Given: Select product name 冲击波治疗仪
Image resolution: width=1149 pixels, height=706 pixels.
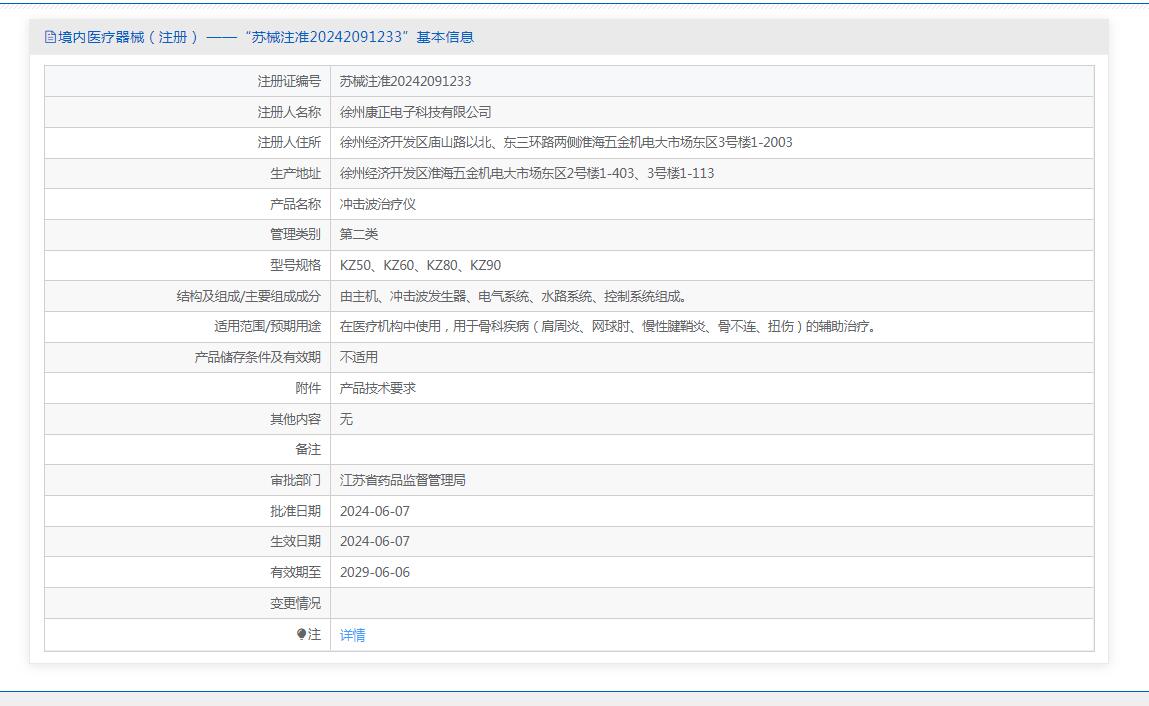Looking at the screenshot, I should pyautogui.click(x=377, y=204).
